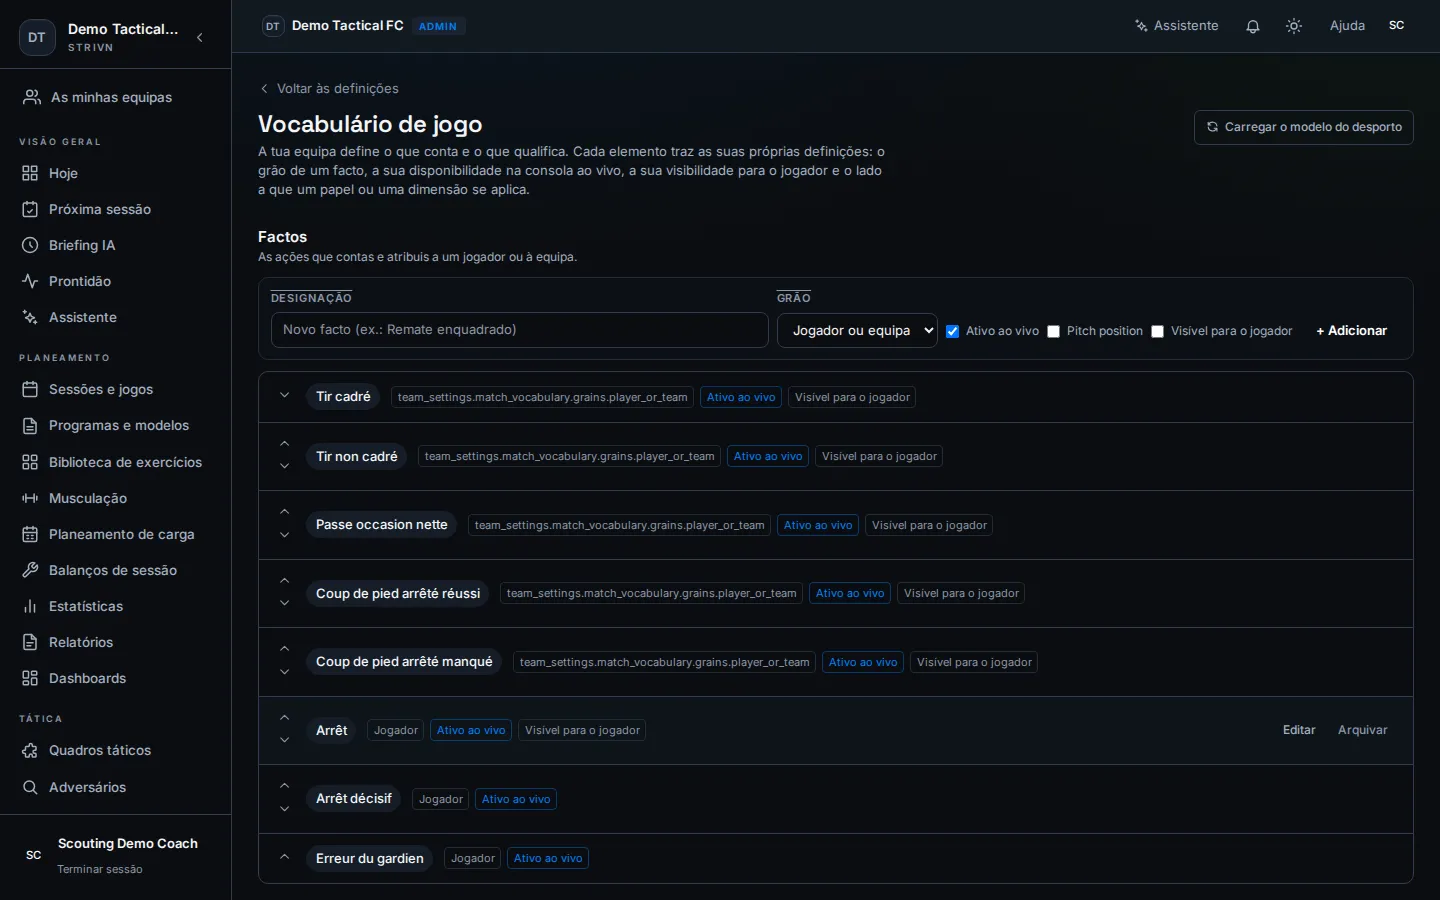Toggle the light theme sun icon
This screenshot has width=1440, height=900.
[1294, 26]
